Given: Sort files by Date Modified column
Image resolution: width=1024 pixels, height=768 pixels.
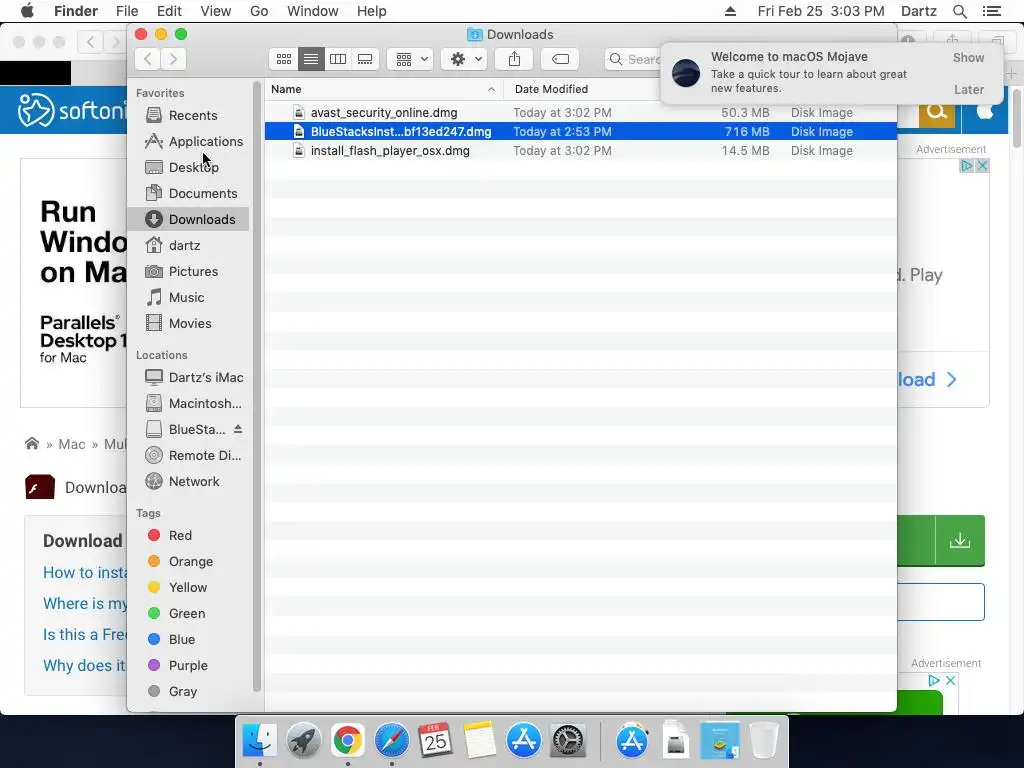Looking at the screenshot, I should pyautogui.click(x=551, y=89).
